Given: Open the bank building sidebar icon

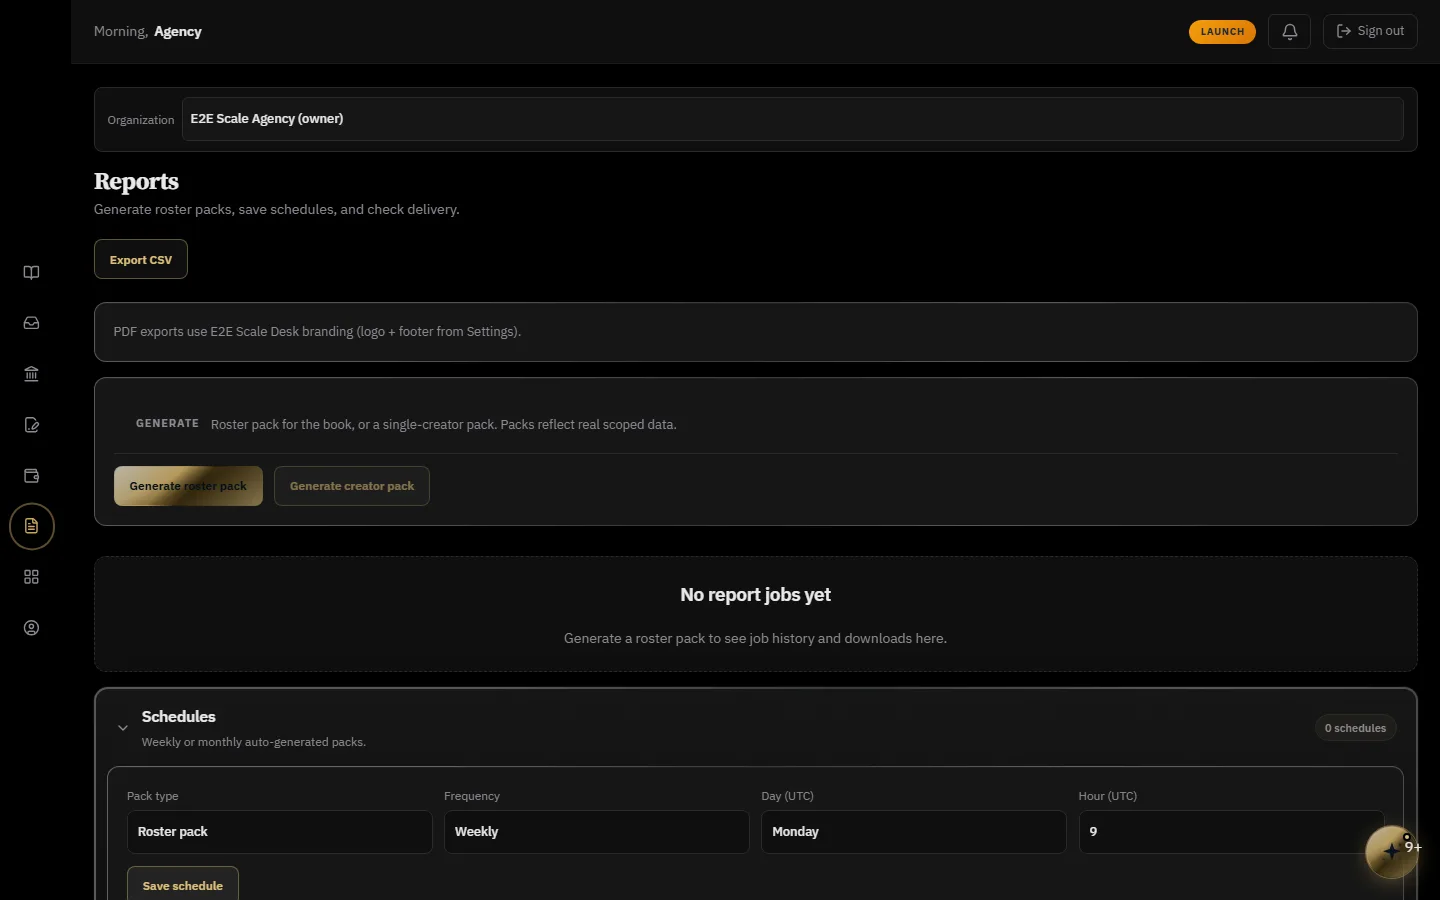Looking at the screenshot, I should click(31, 374).
